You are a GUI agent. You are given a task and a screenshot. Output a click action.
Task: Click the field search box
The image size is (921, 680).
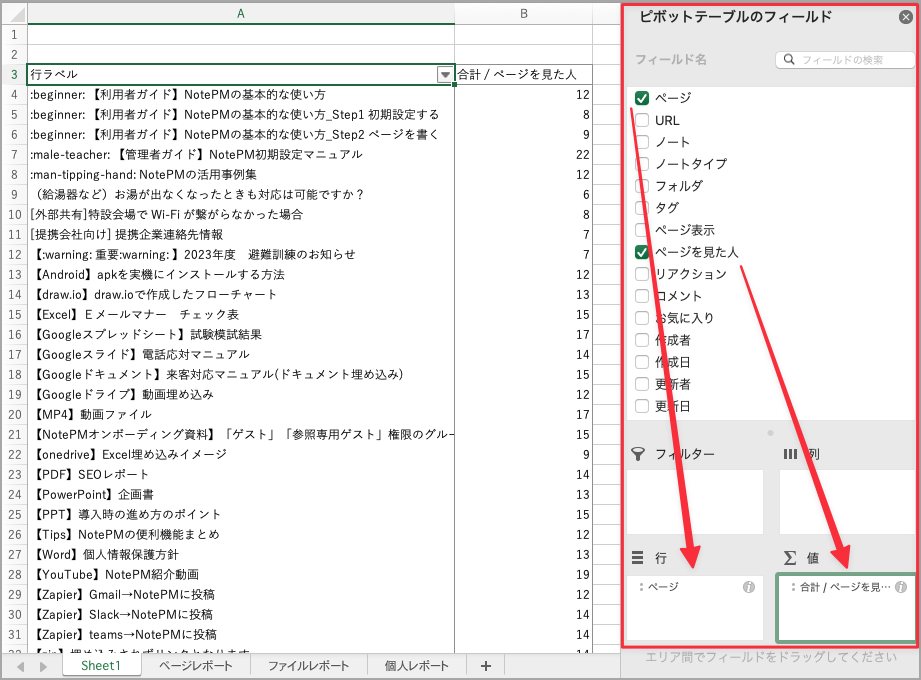pyautogui.click(x=845, y=60)
